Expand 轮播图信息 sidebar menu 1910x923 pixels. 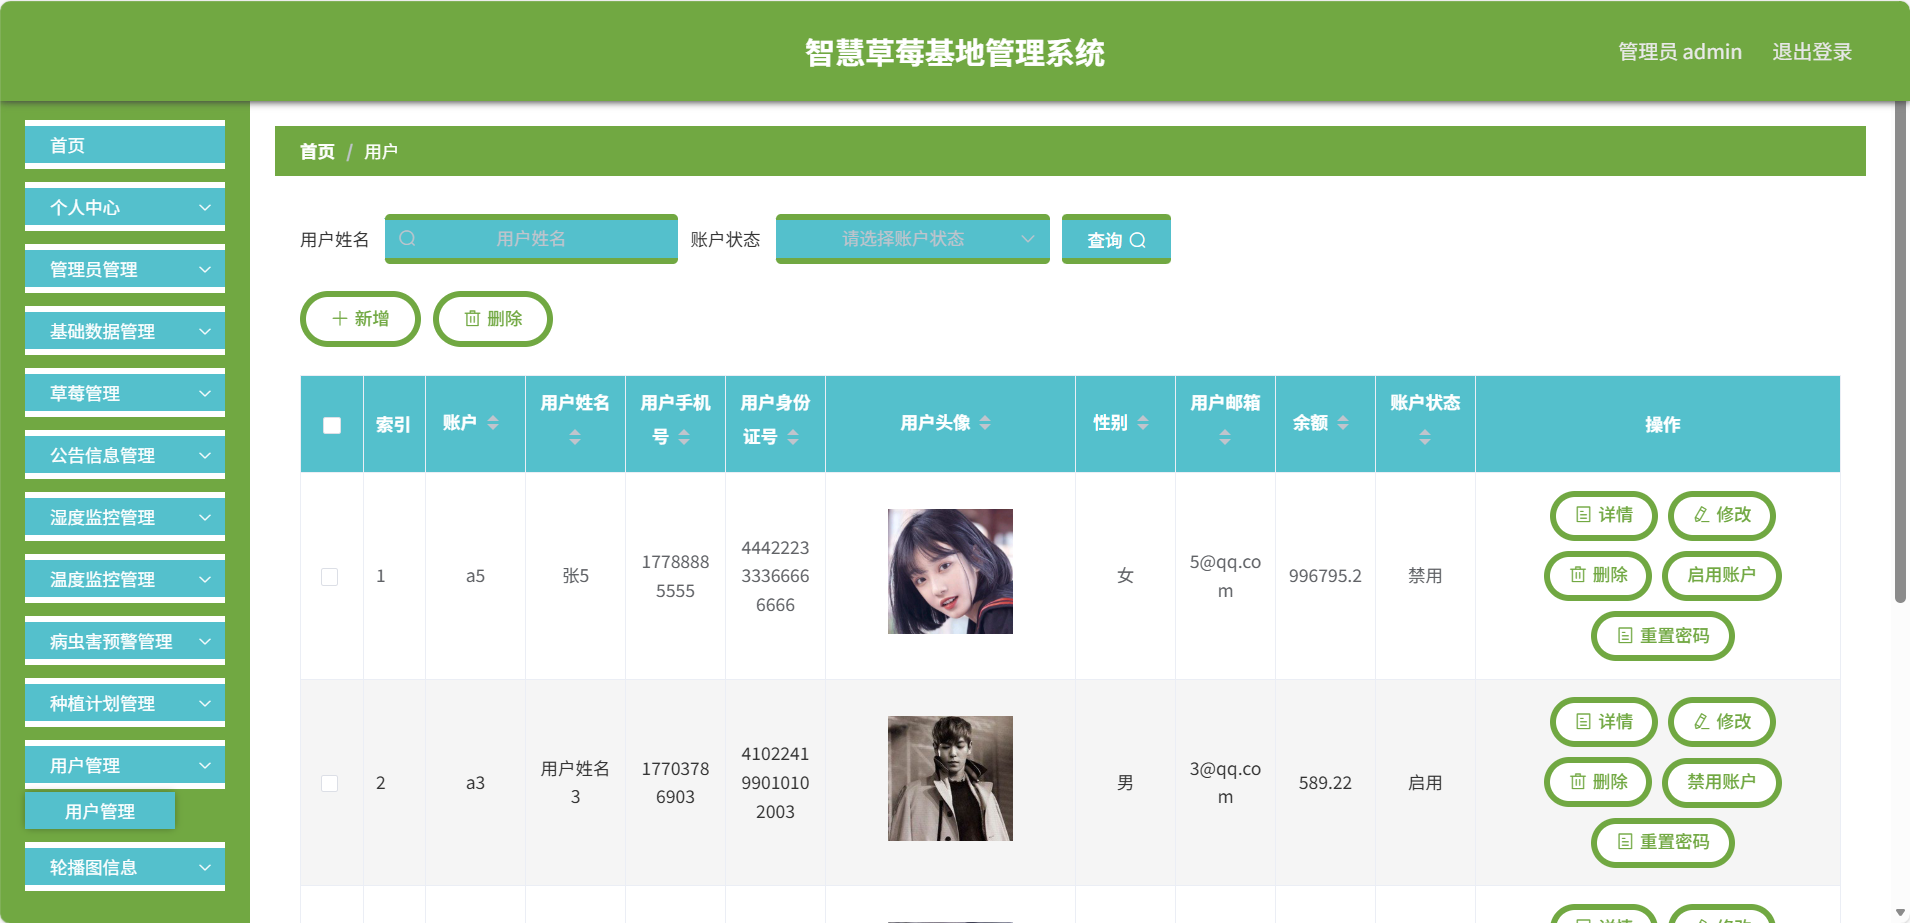(125, 867)
